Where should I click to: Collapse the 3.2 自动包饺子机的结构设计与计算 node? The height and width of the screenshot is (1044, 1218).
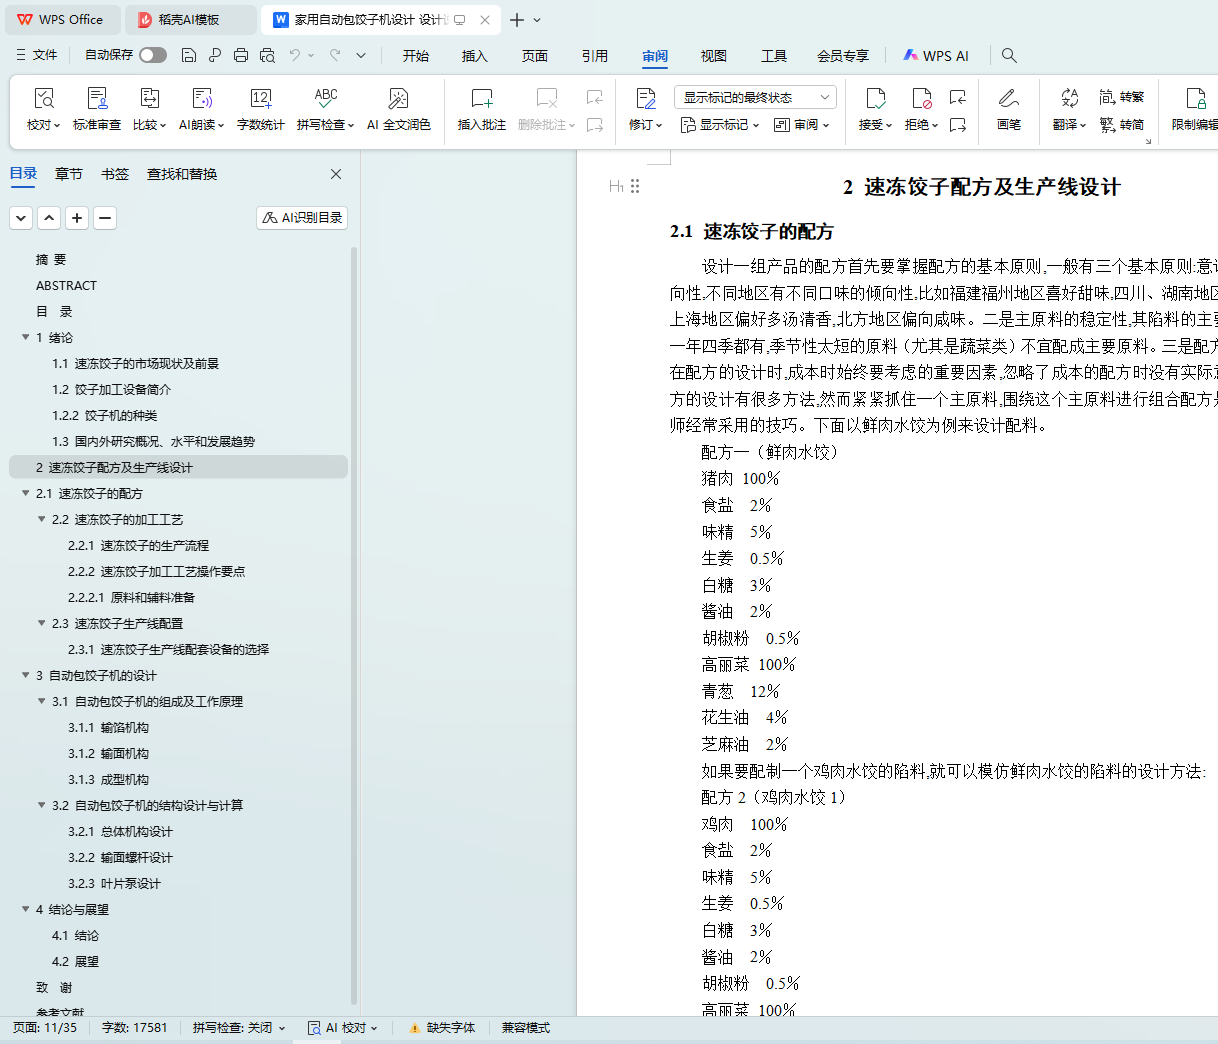point(42,806)
